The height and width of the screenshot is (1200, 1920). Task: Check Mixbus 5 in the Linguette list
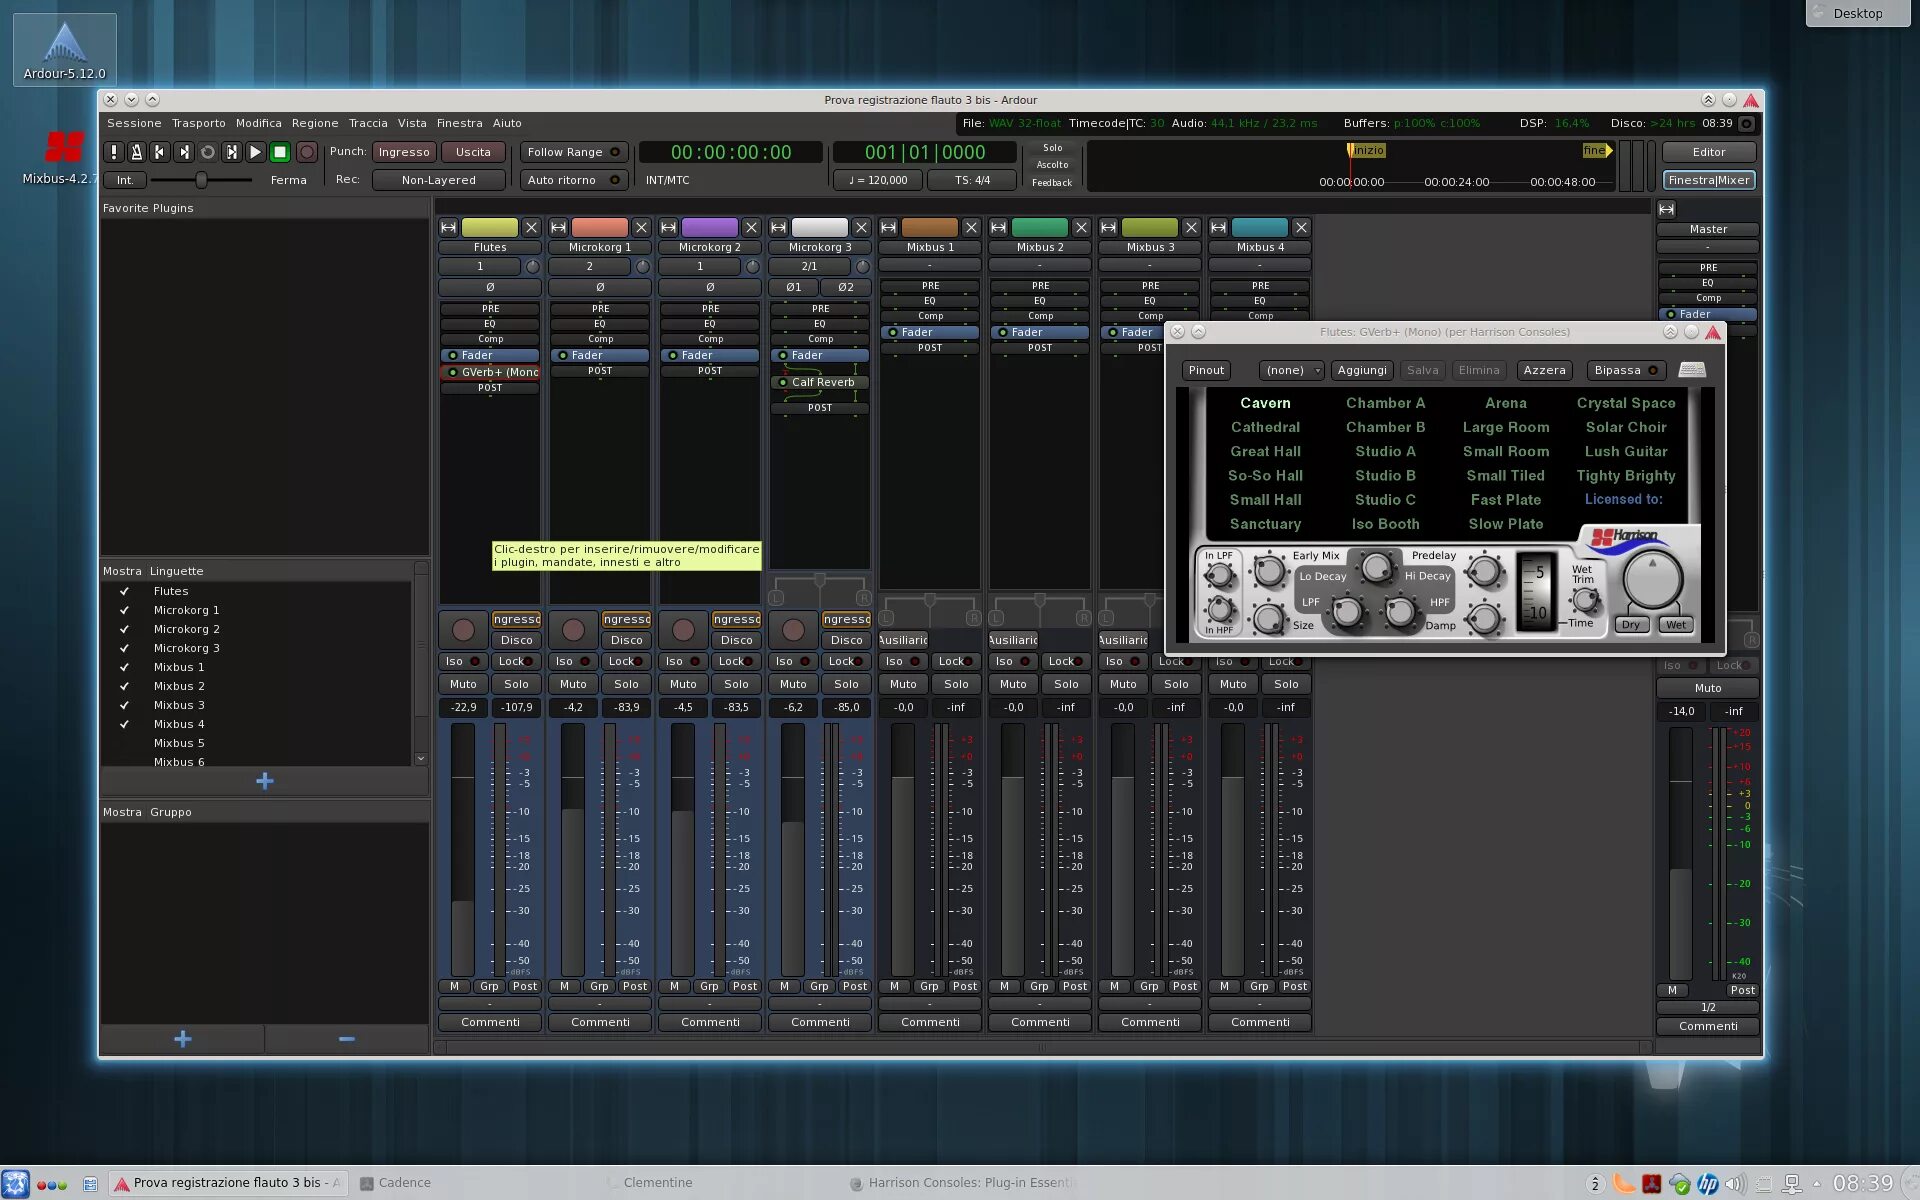[x=125, y=743]
